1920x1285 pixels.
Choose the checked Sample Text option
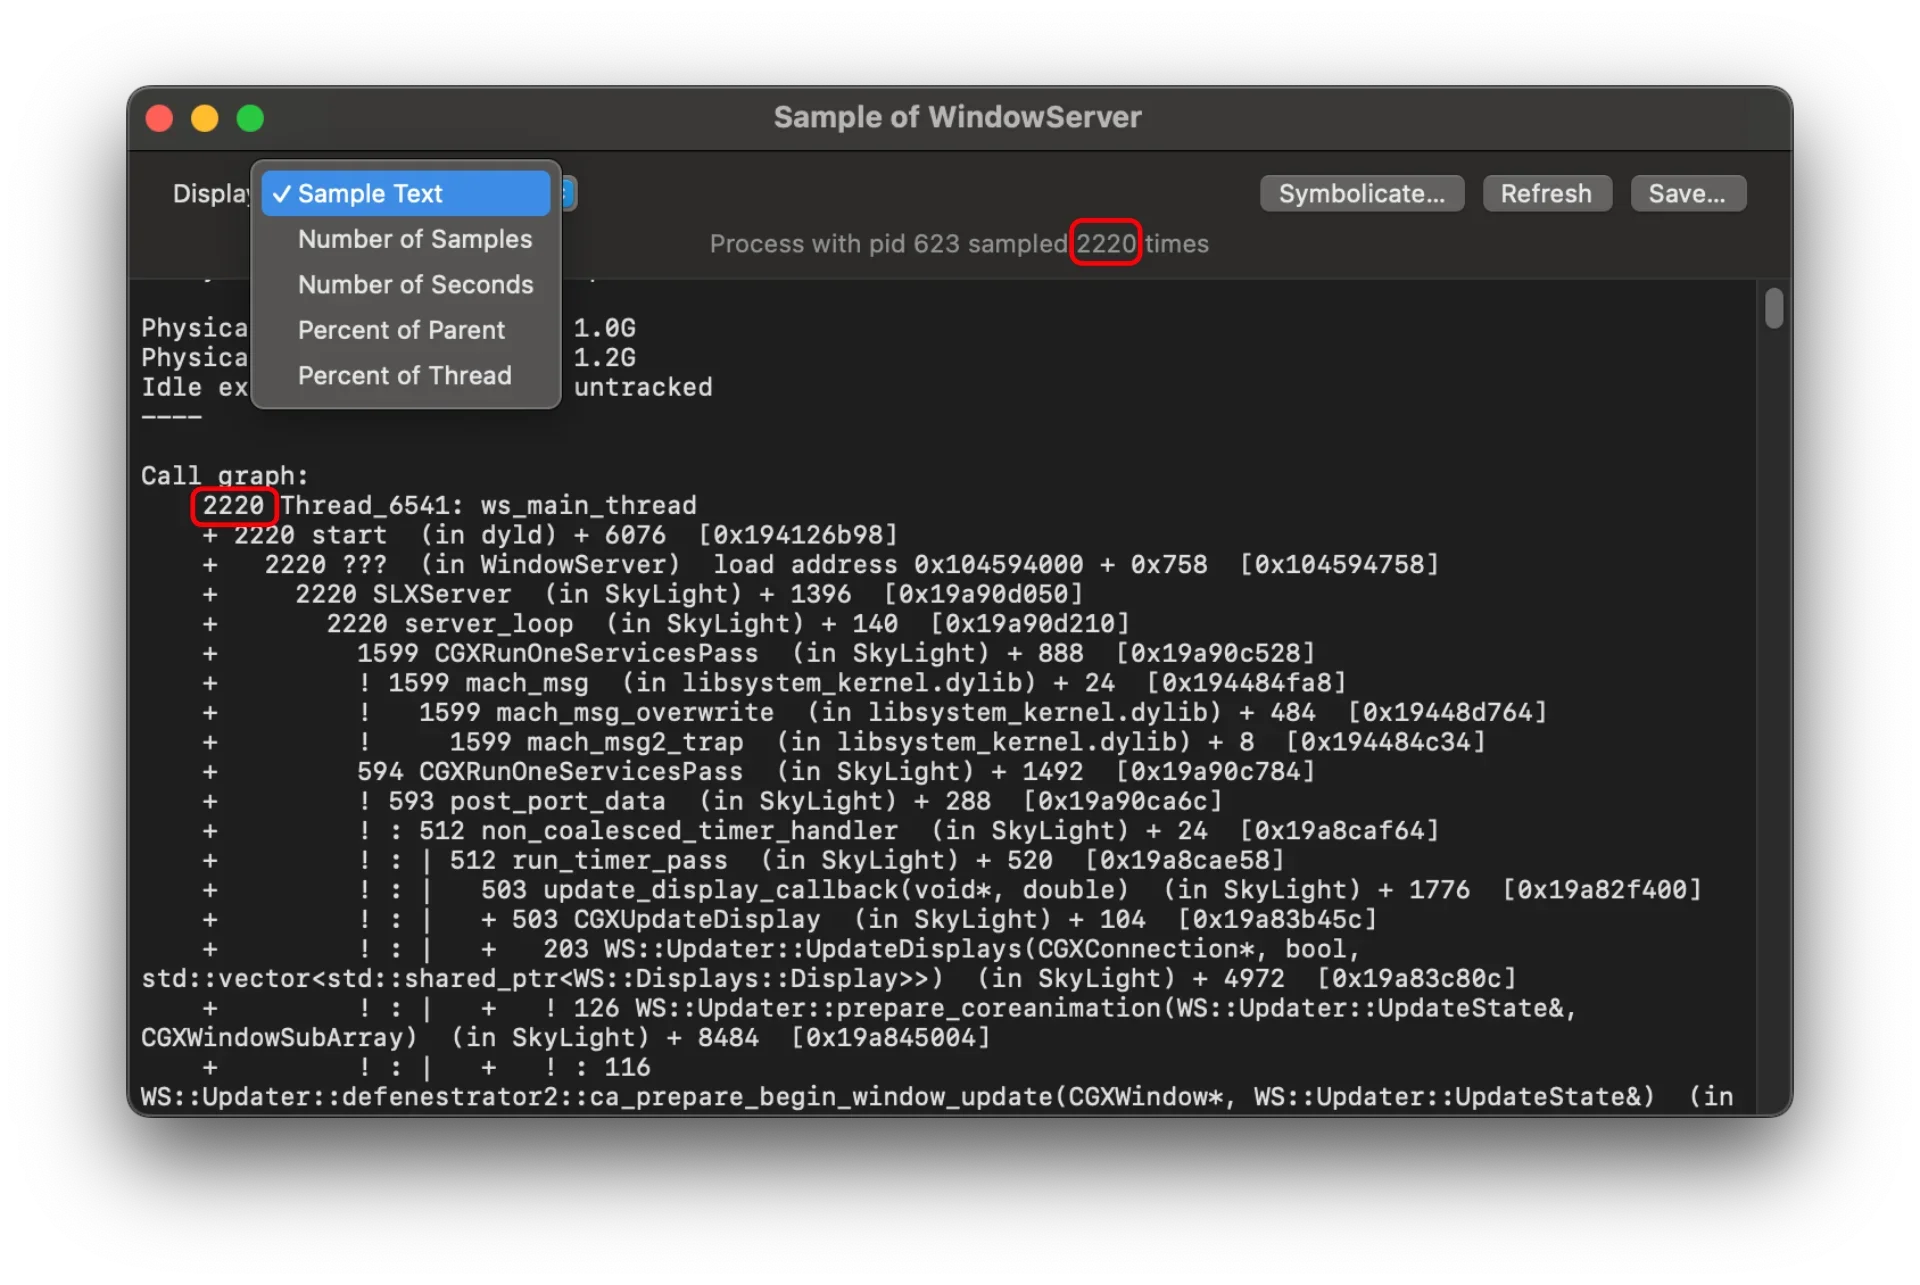[x=405, y=193]
